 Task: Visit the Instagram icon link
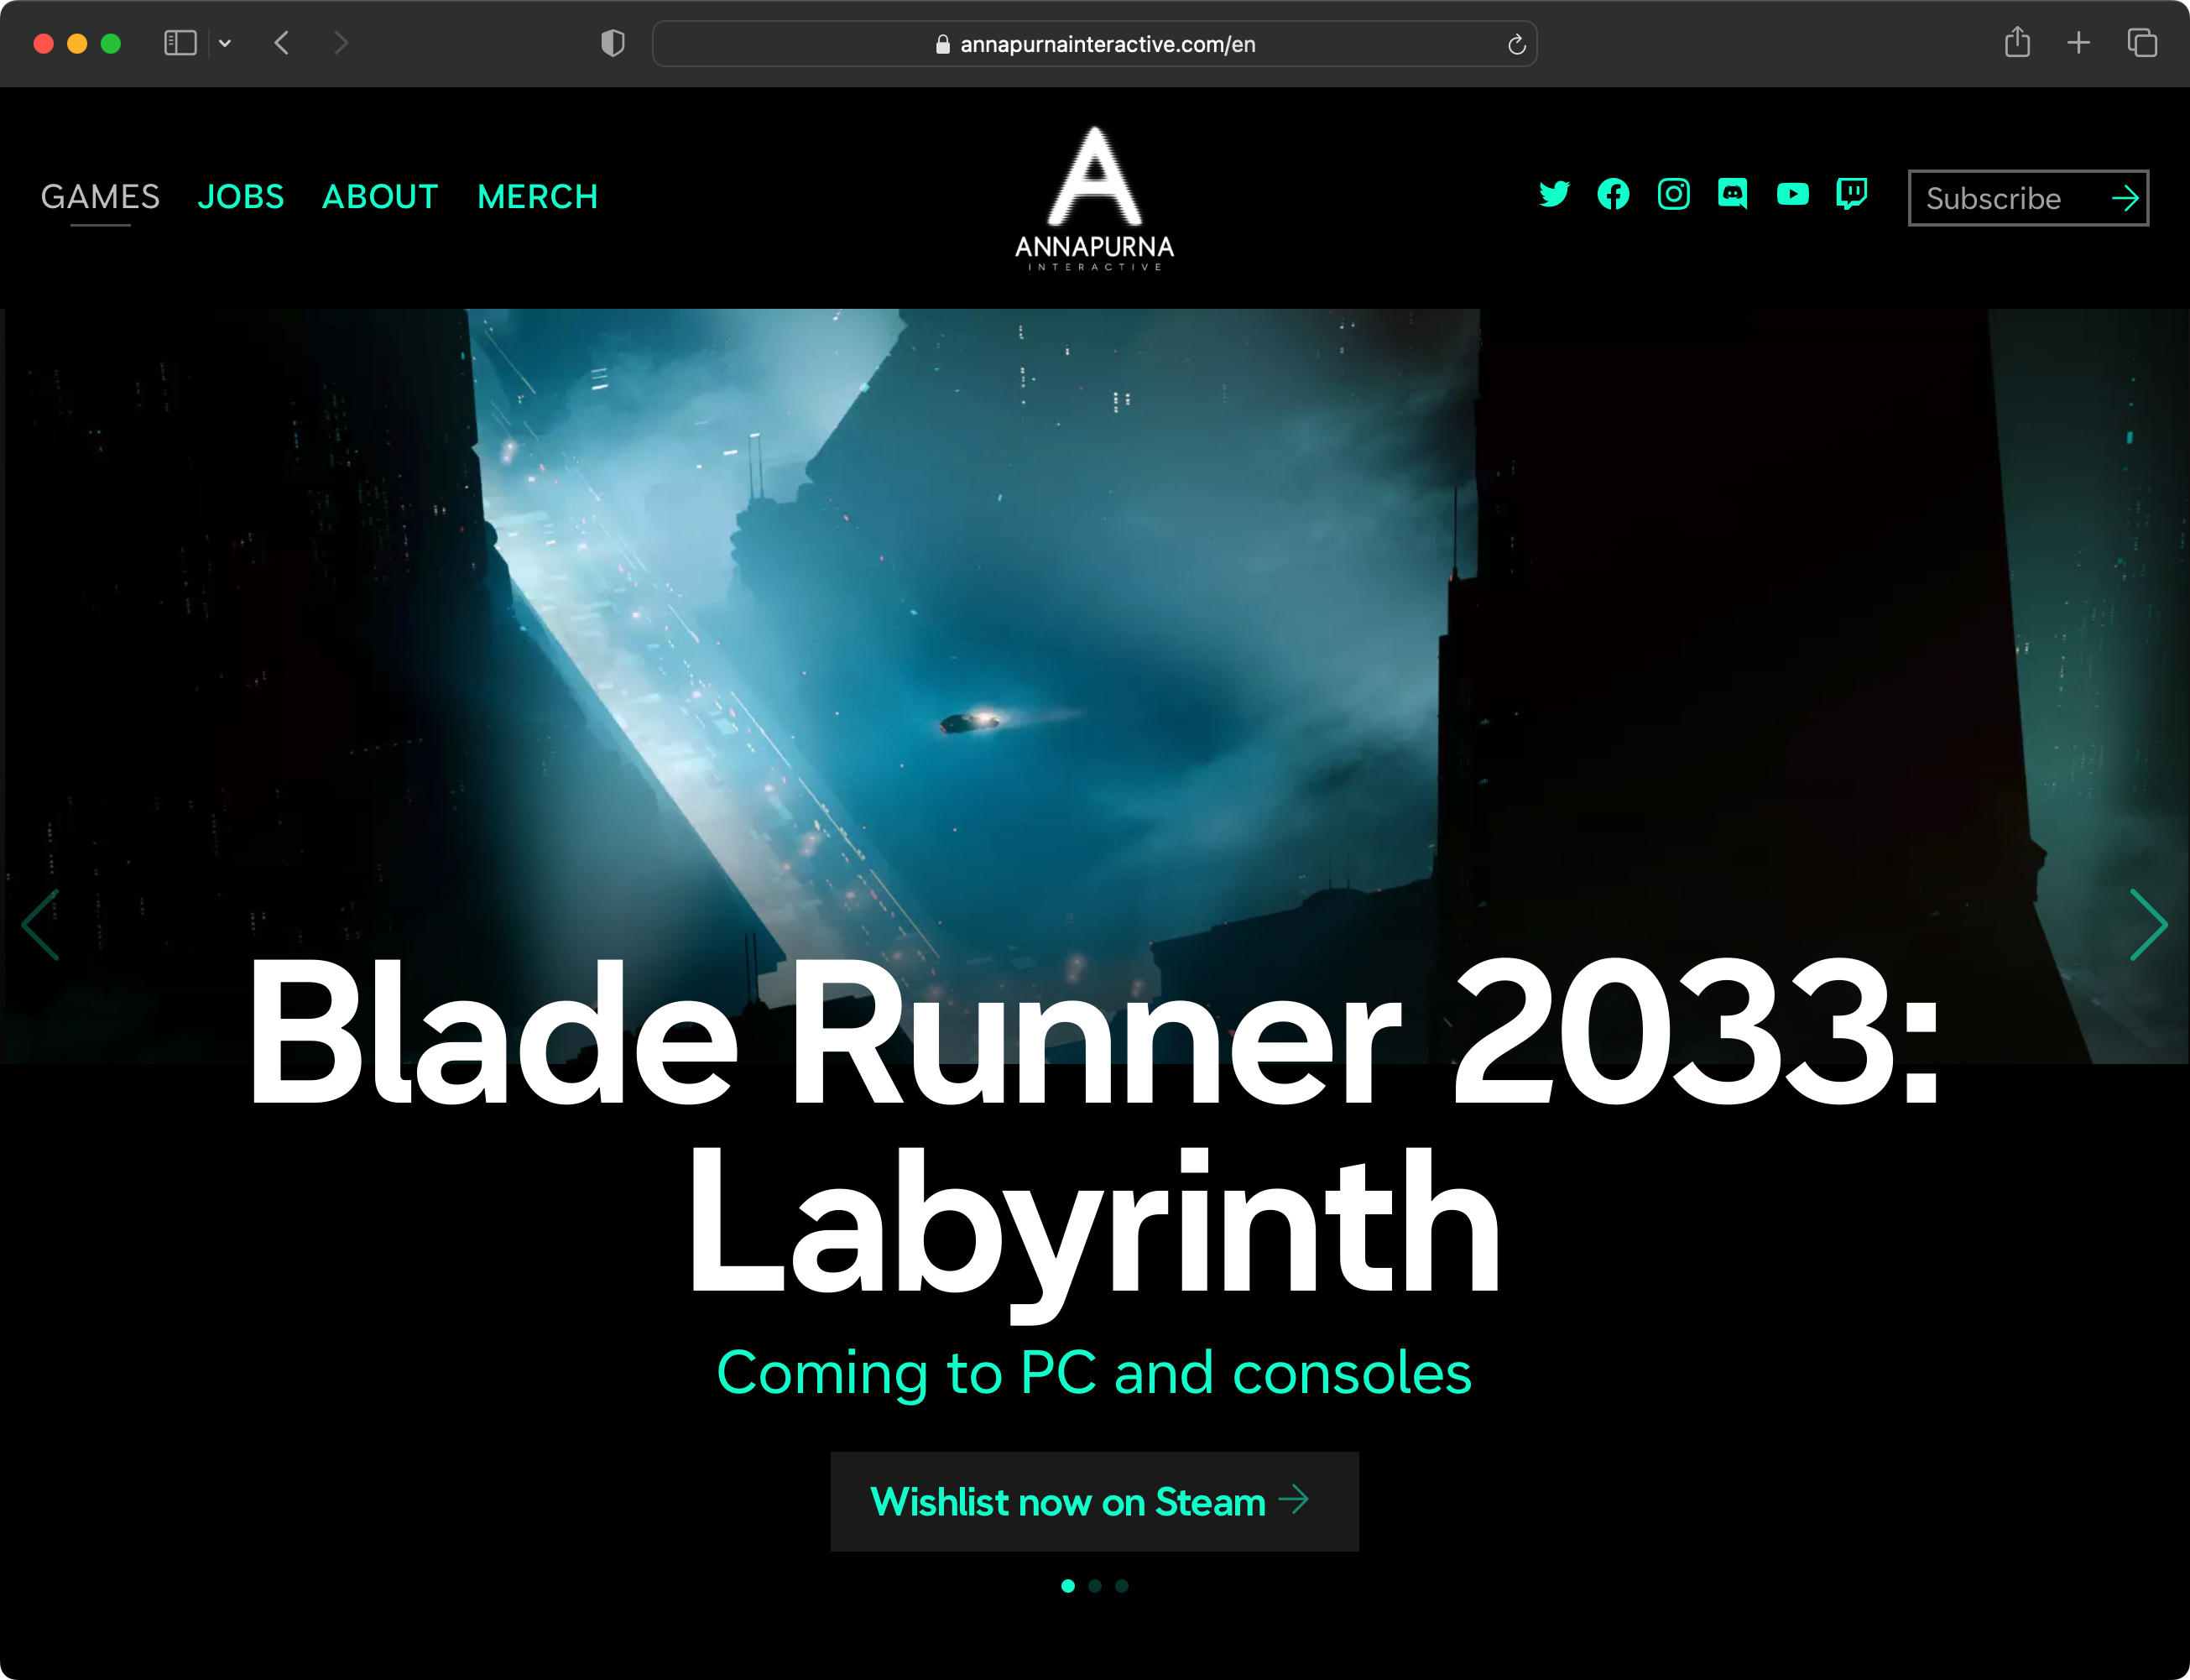pos(1673,194)
